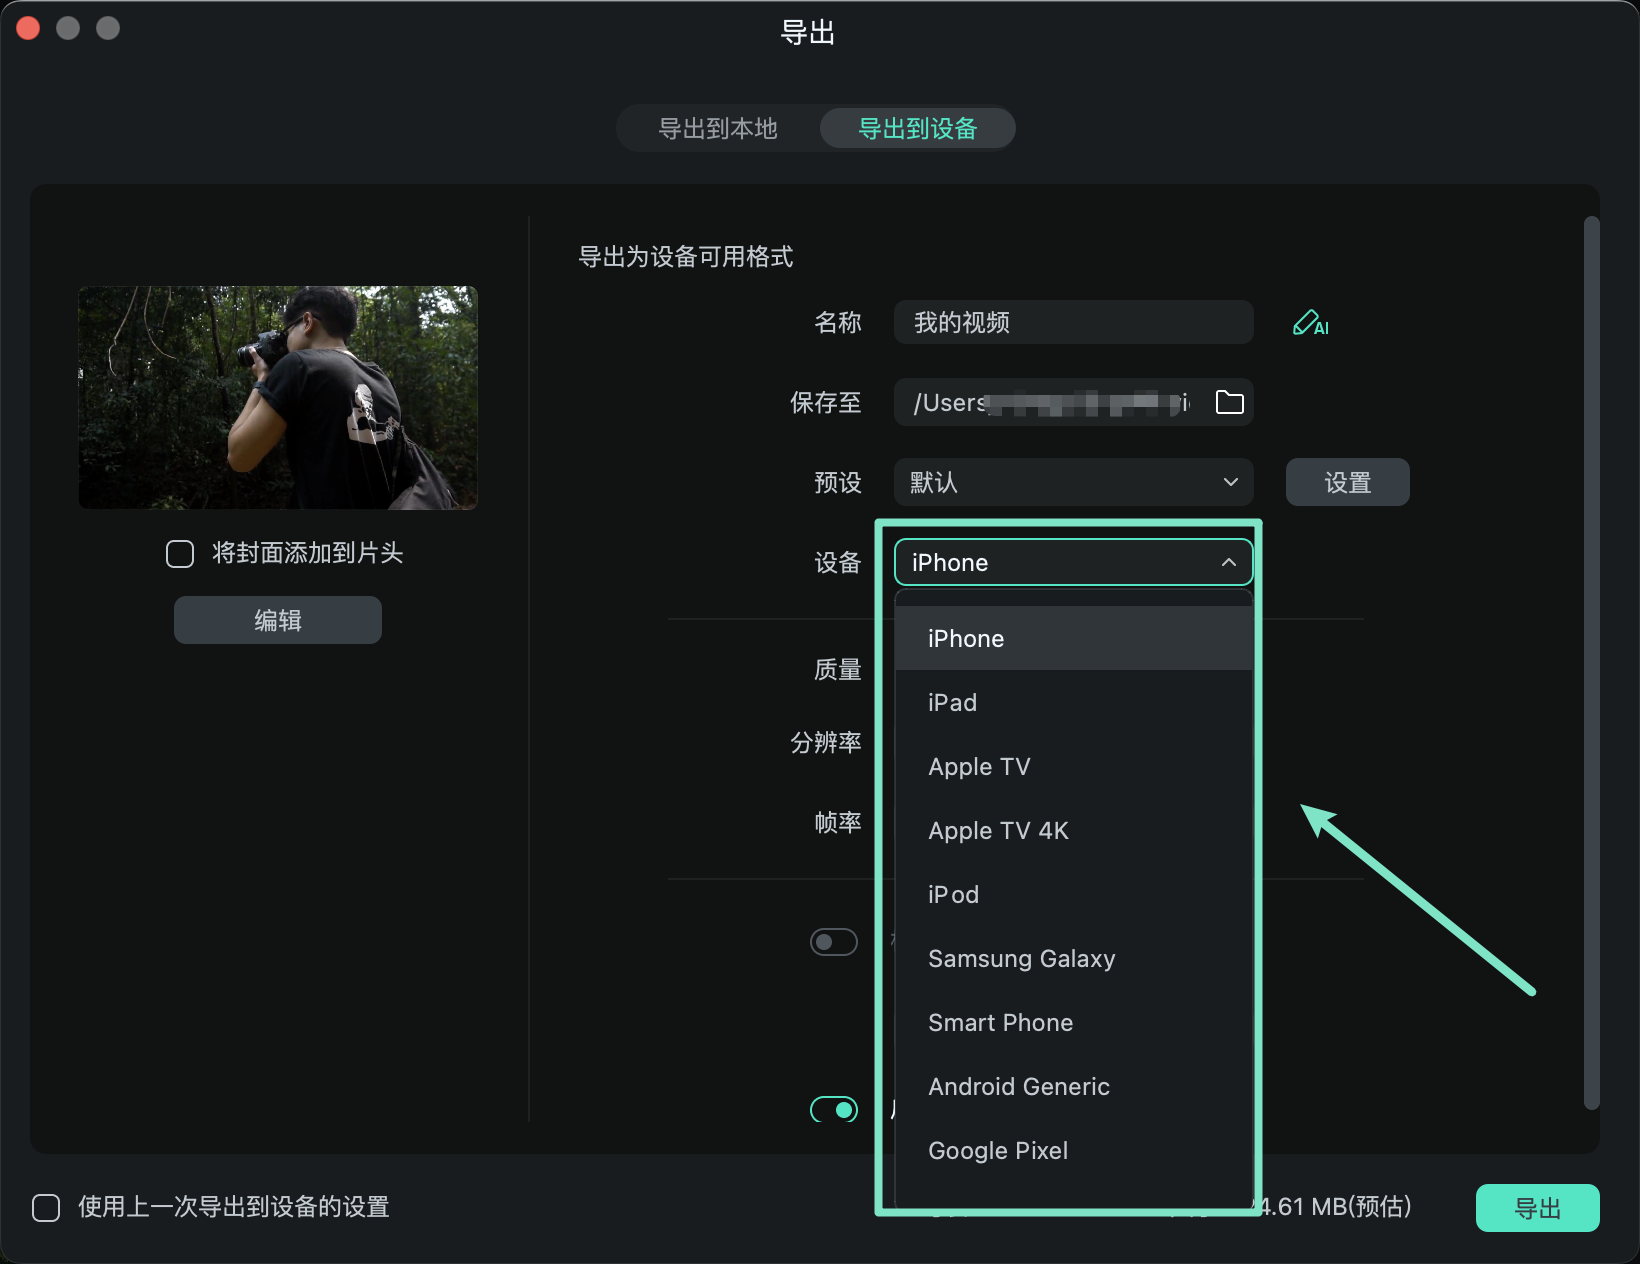
Task: Click the 设置 settings button
Action: 1346,482
